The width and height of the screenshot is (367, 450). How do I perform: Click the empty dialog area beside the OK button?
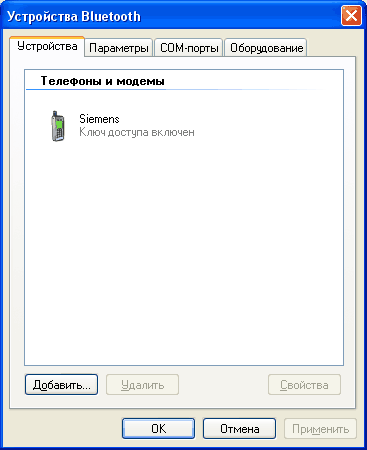65,429
